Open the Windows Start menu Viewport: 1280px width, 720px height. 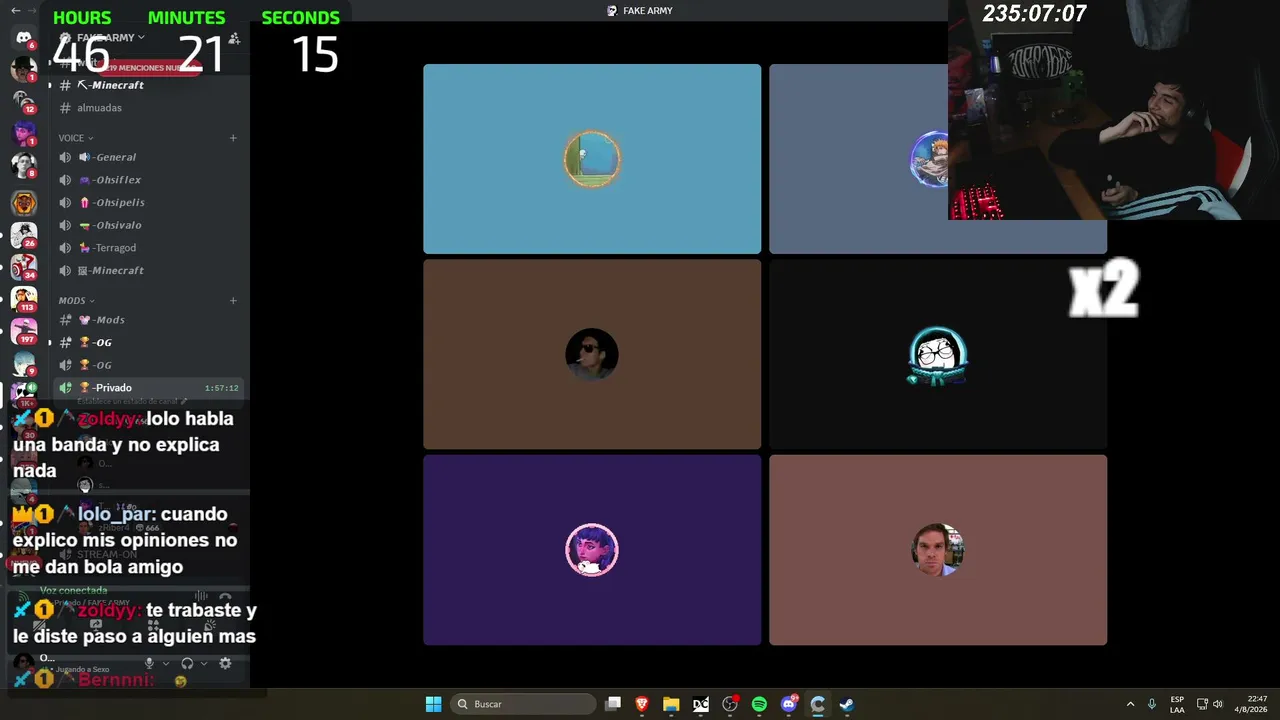[433, 704]
